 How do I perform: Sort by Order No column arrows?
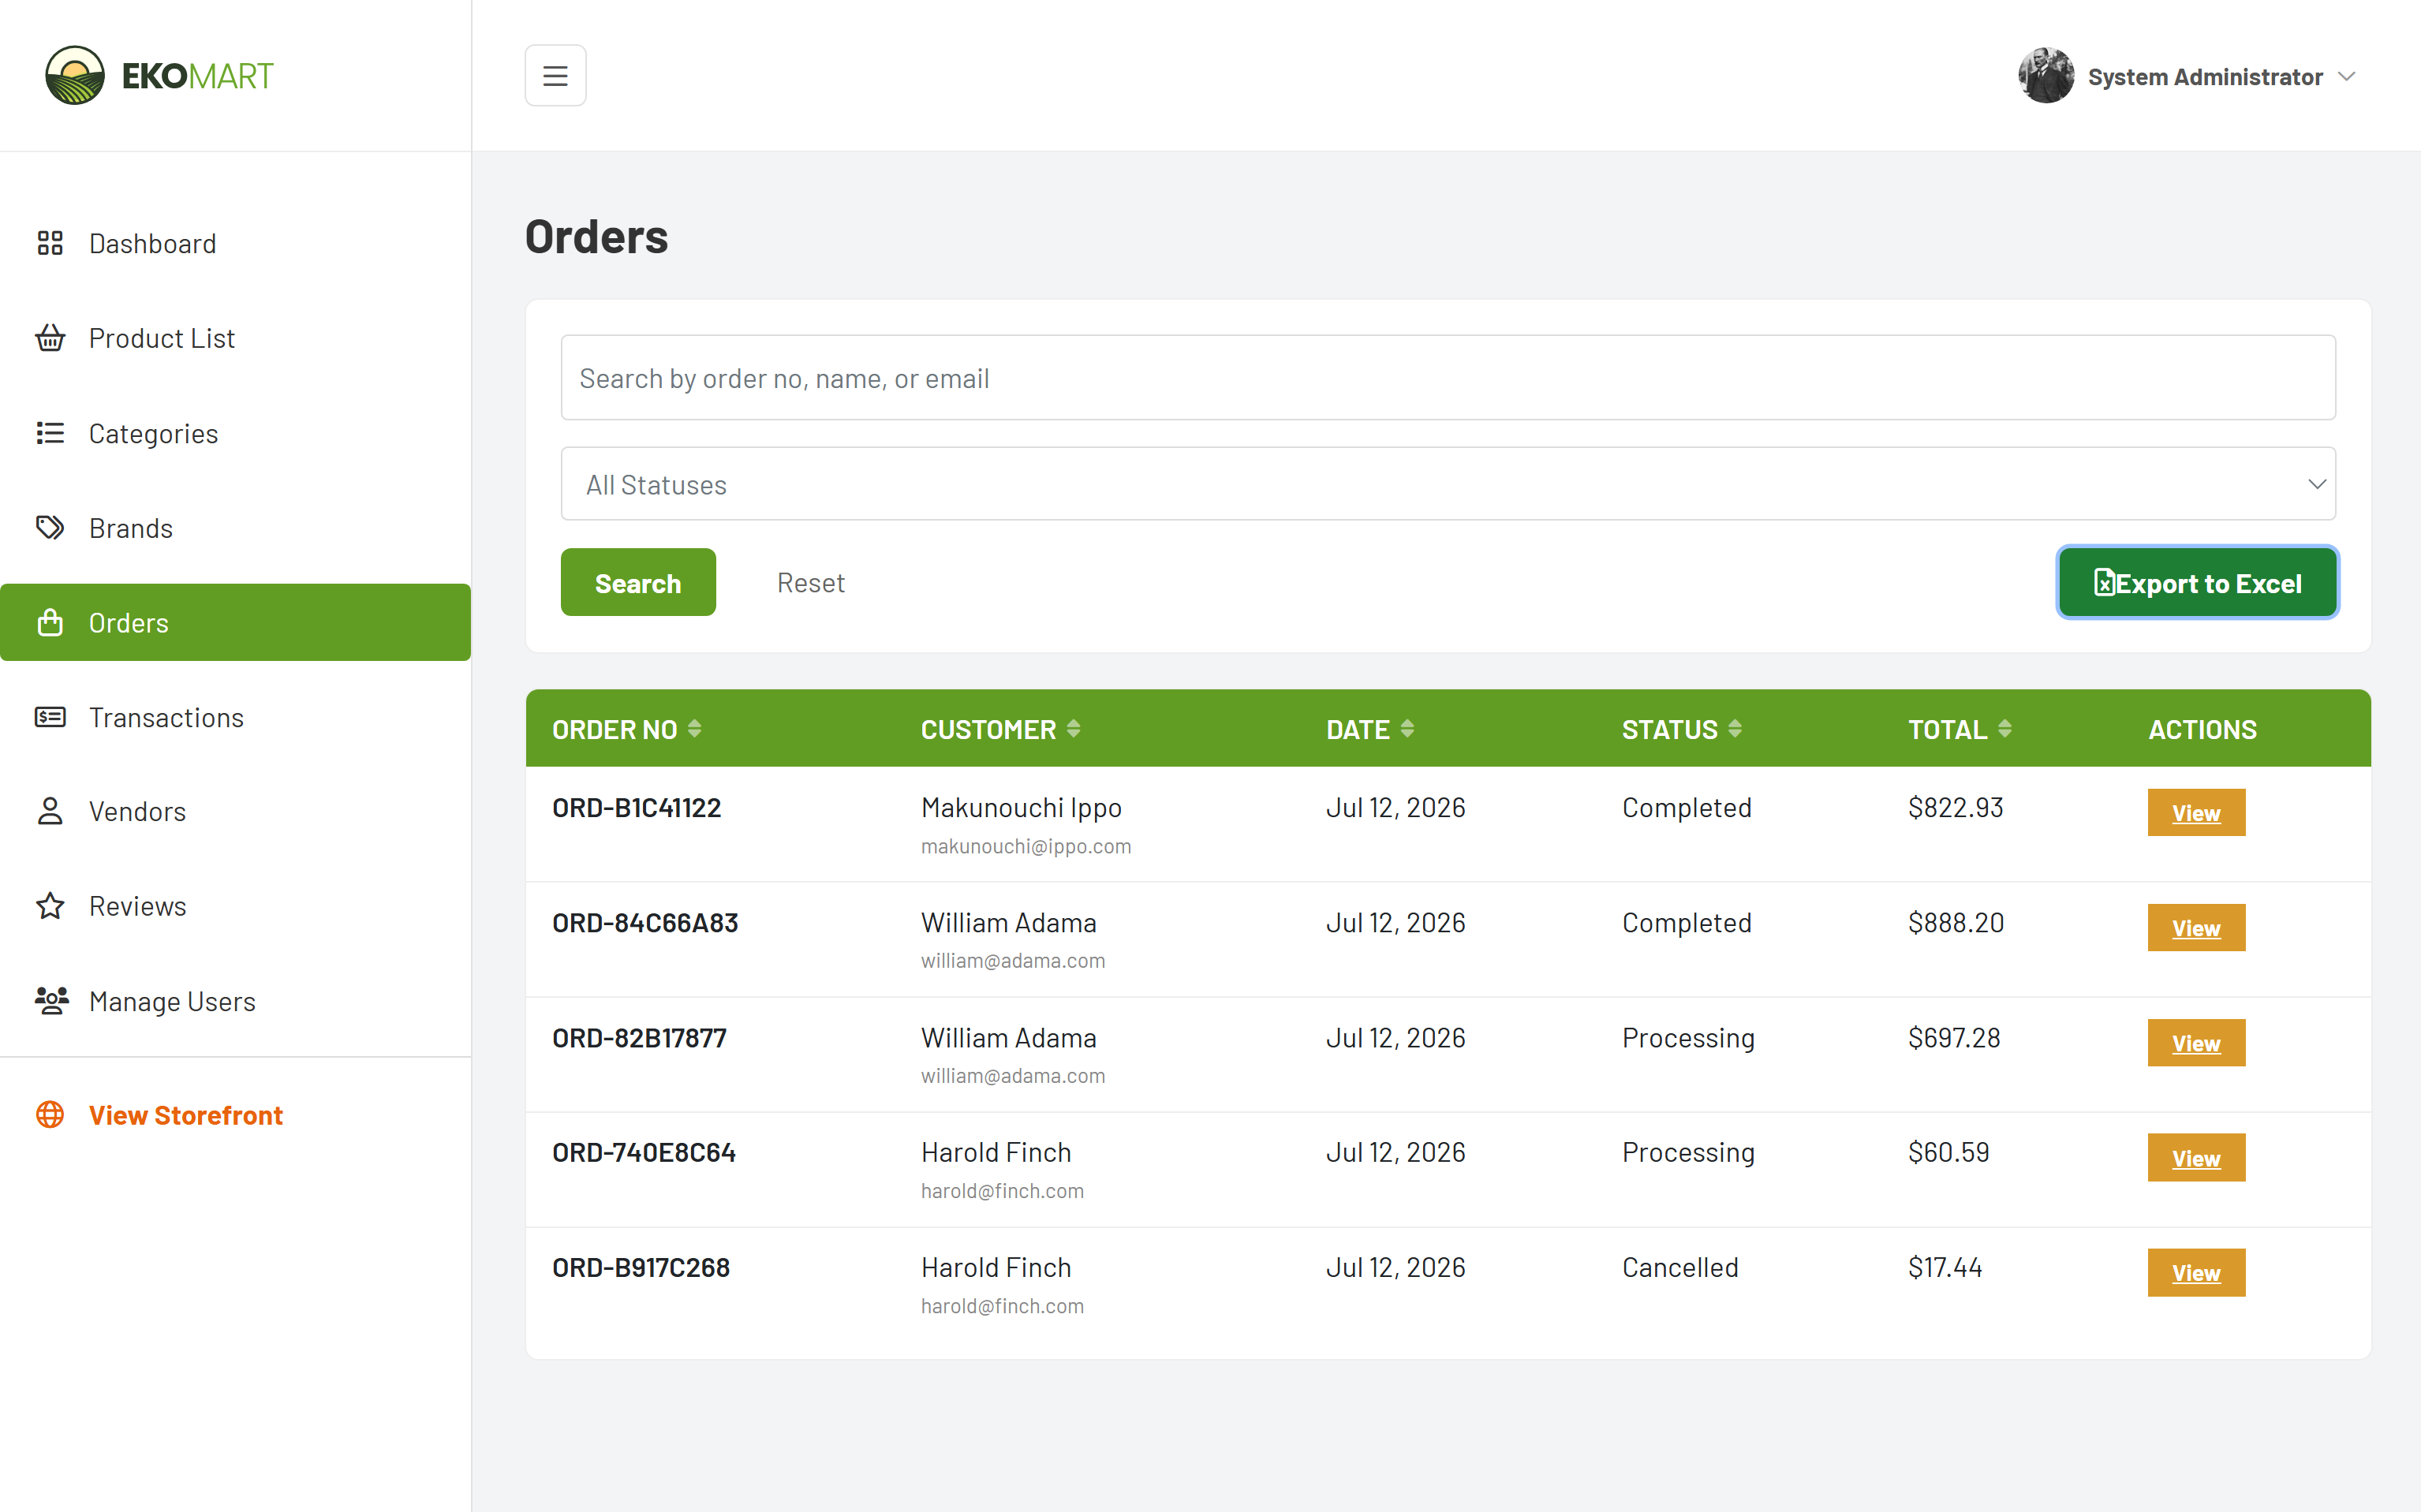[695, 729]
